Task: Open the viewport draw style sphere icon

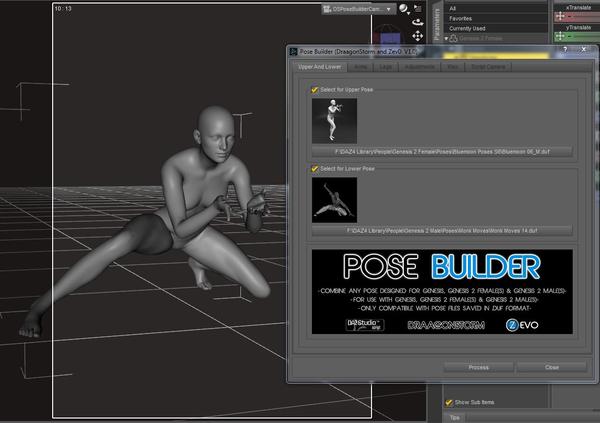Action: coord(403,8)
